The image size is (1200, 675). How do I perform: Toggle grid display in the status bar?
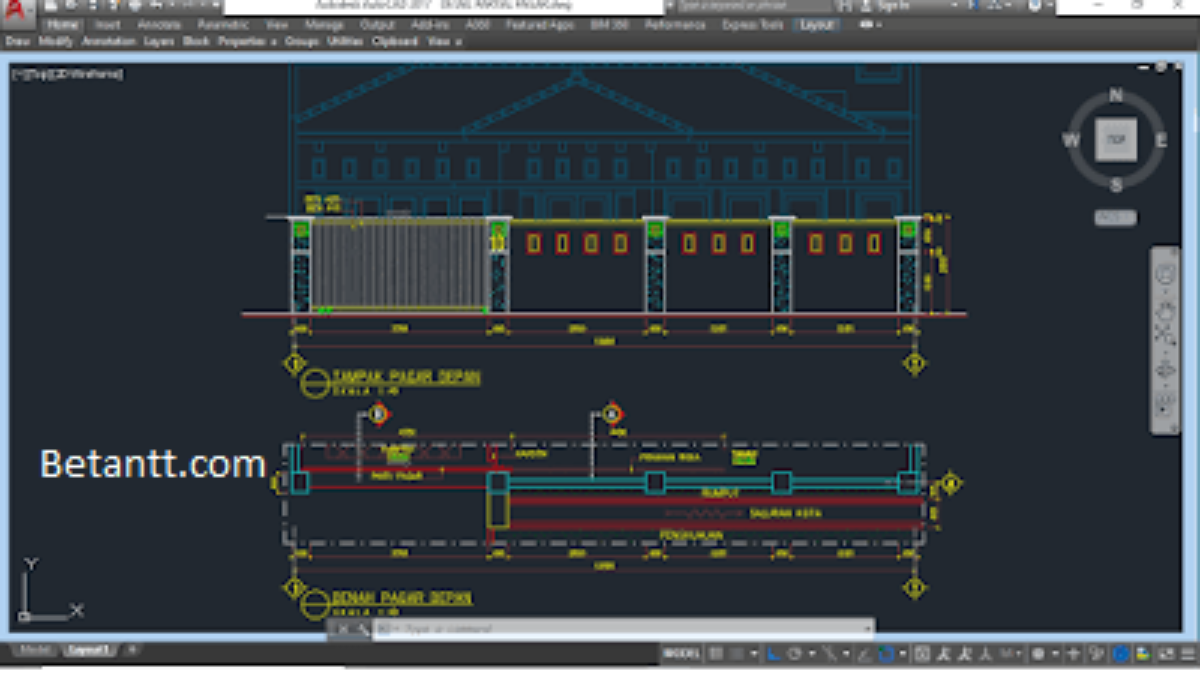716,654
